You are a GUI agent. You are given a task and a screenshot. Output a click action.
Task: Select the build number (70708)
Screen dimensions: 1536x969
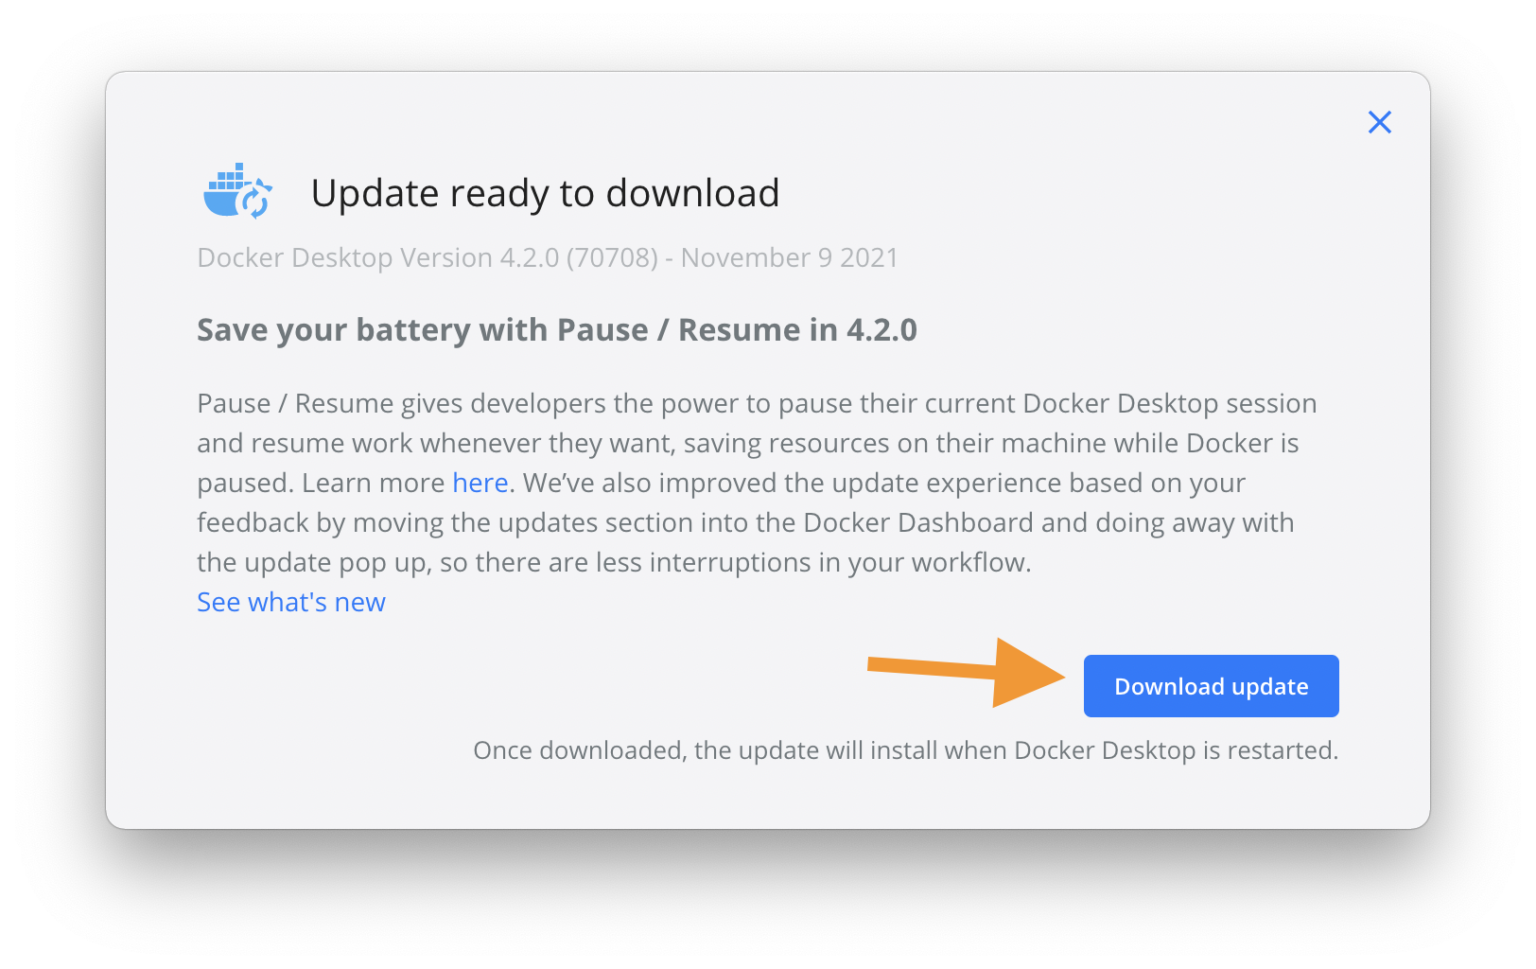(612, 258)
